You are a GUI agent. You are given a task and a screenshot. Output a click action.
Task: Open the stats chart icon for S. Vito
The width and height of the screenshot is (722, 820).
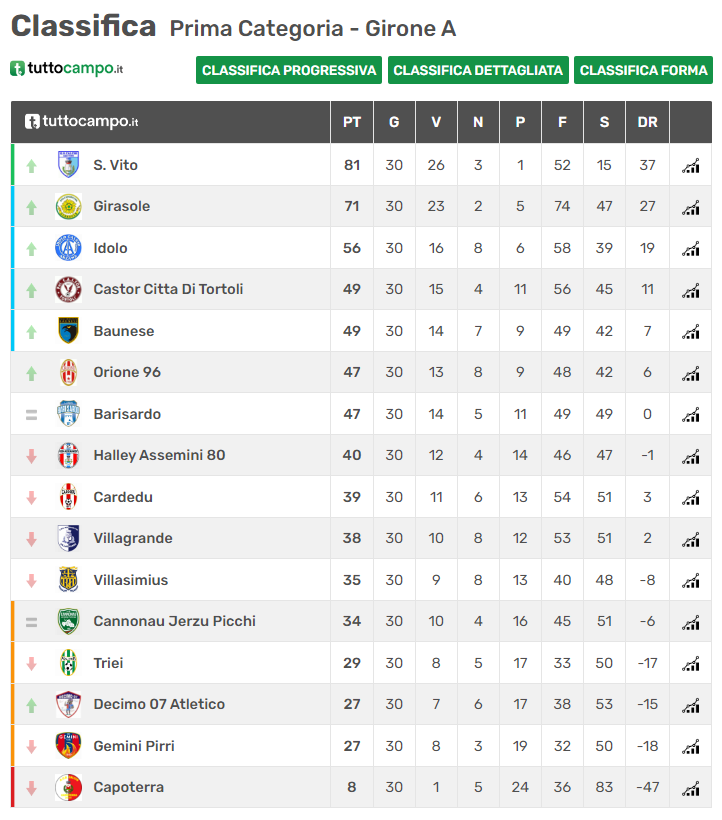click(x=690, y=166)
